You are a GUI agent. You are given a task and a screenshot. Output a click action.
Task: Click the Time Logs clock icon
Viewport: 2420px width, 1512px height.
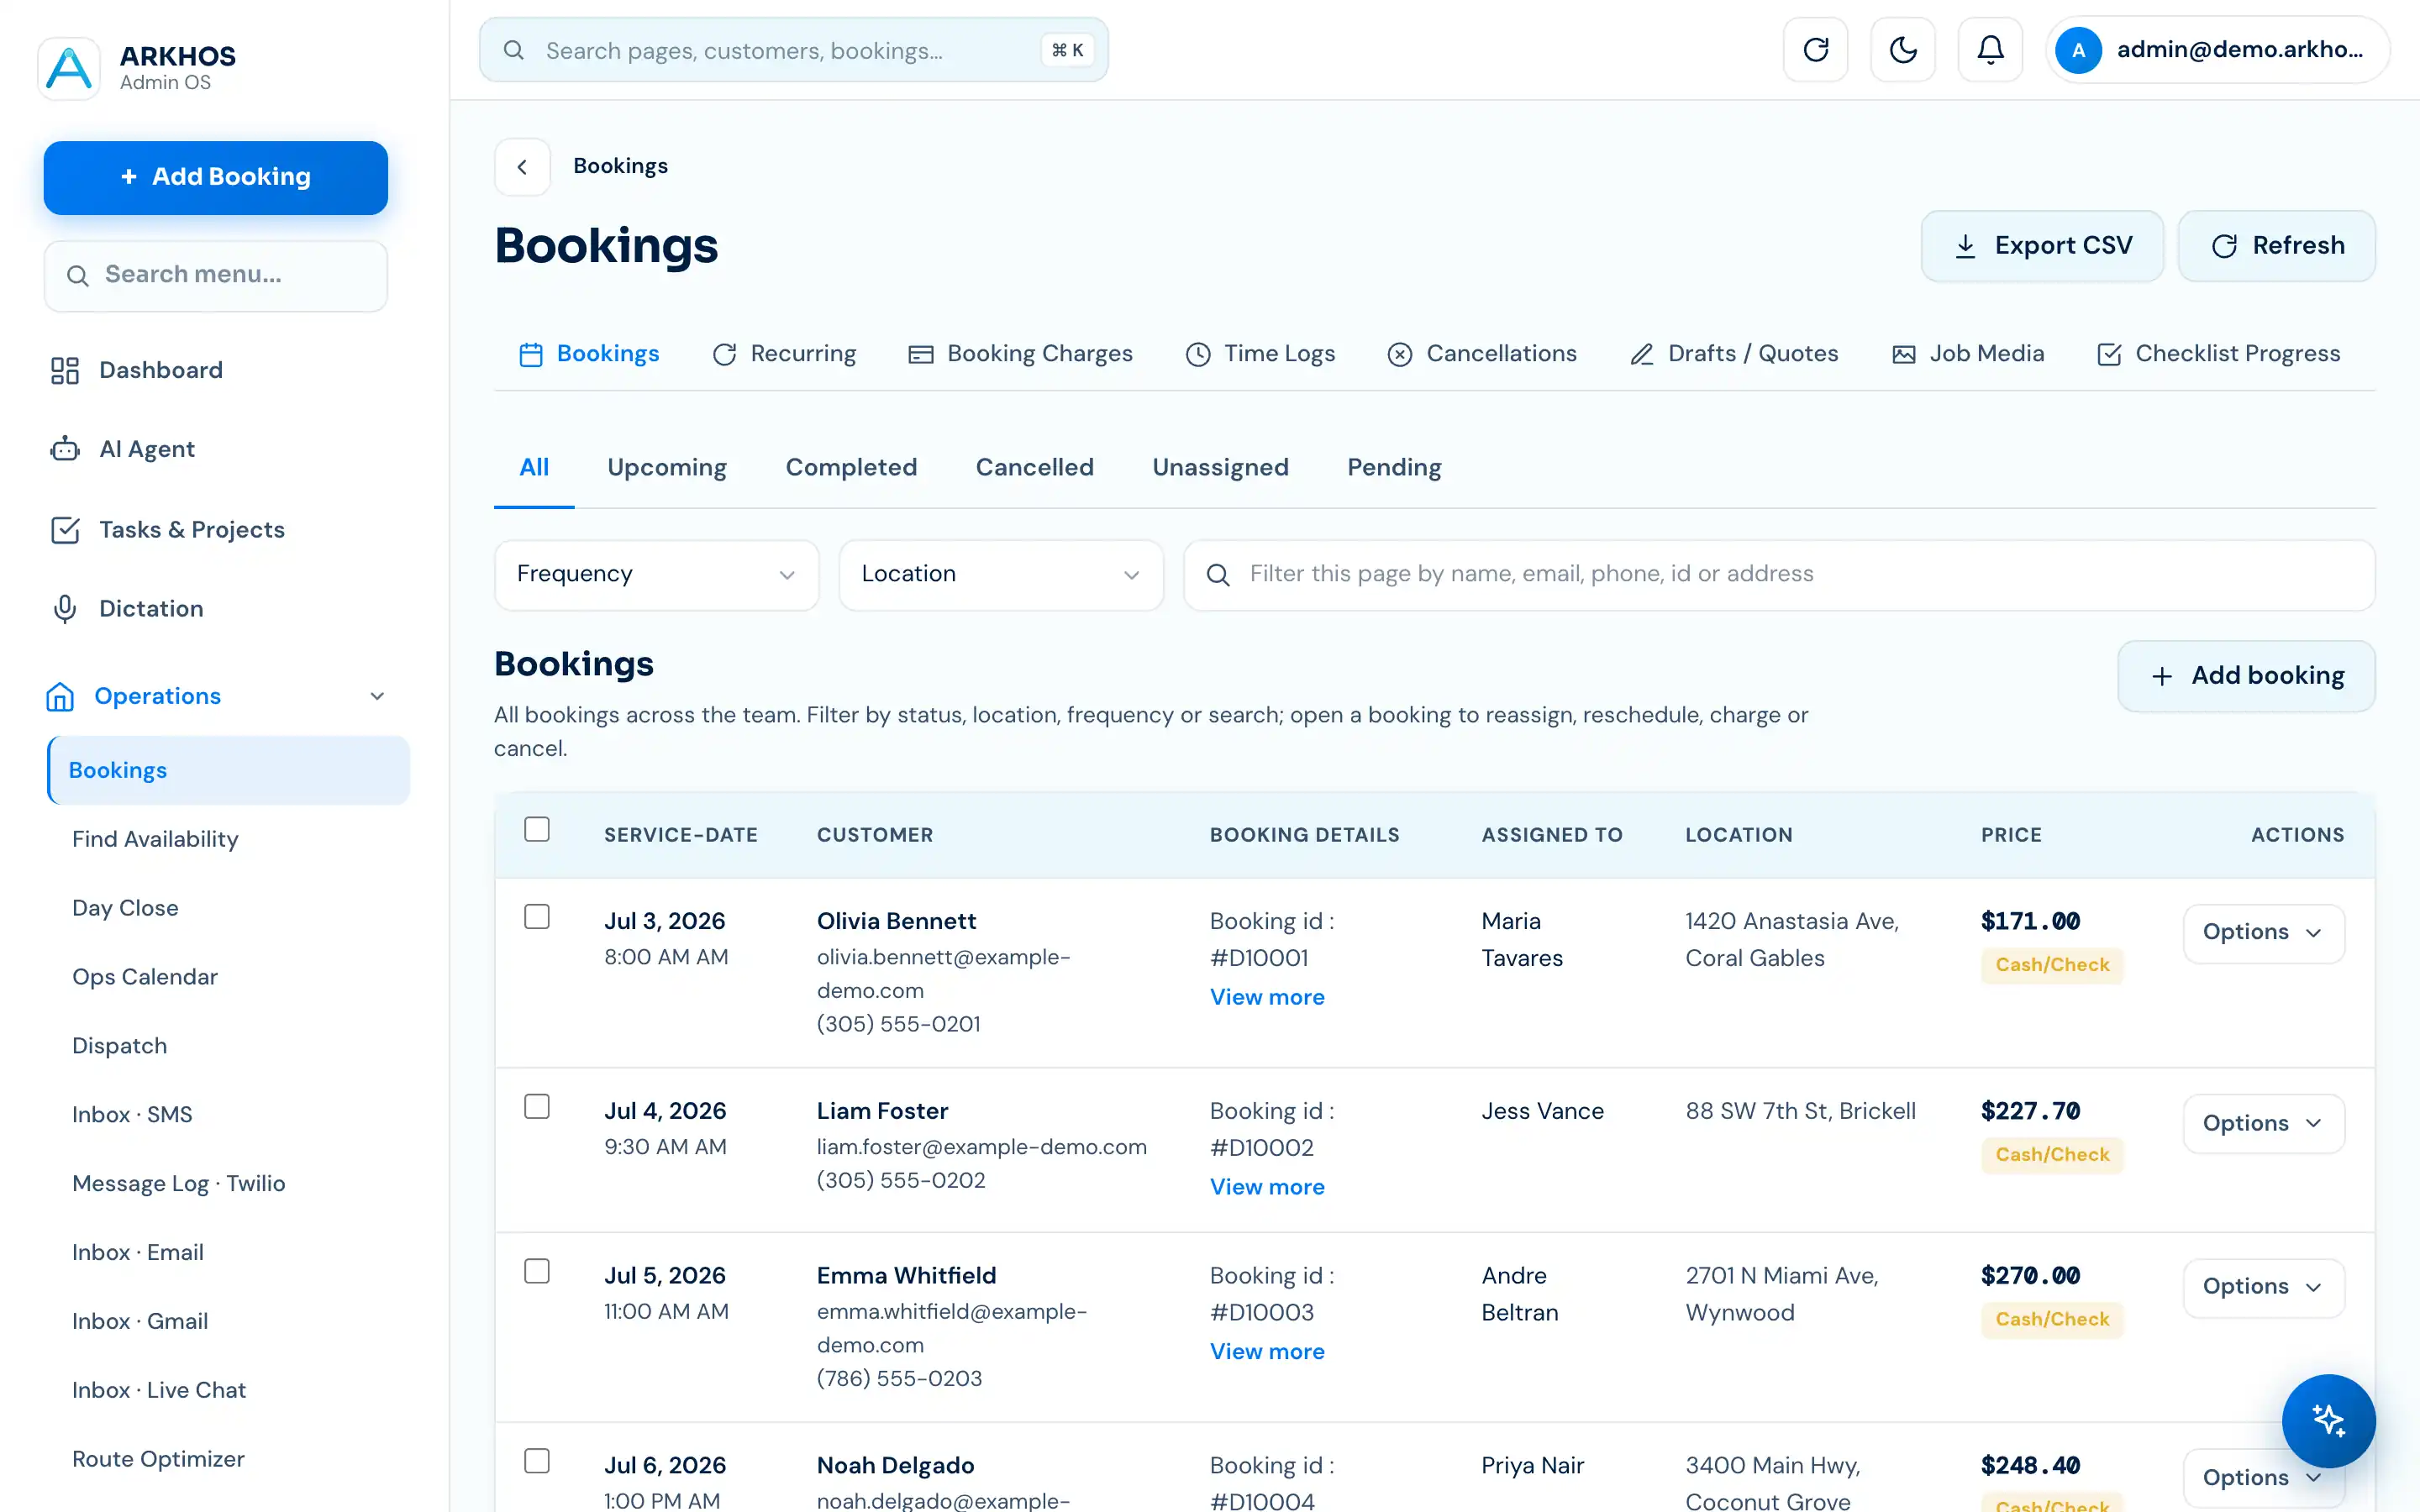[1198, 354]
